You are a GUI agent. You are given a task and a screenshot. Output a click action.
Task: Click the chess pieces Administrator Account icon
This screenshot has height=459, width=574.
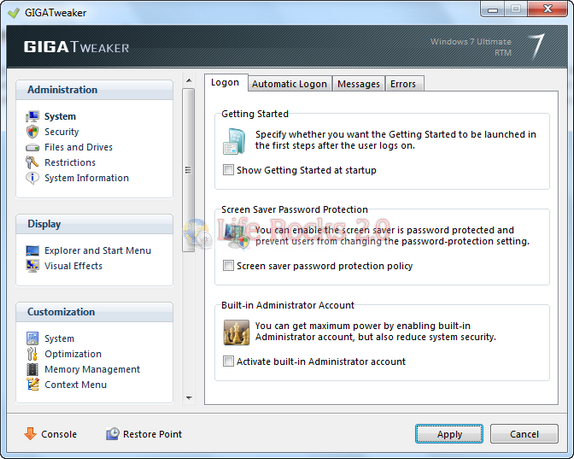tap(236, 332)
